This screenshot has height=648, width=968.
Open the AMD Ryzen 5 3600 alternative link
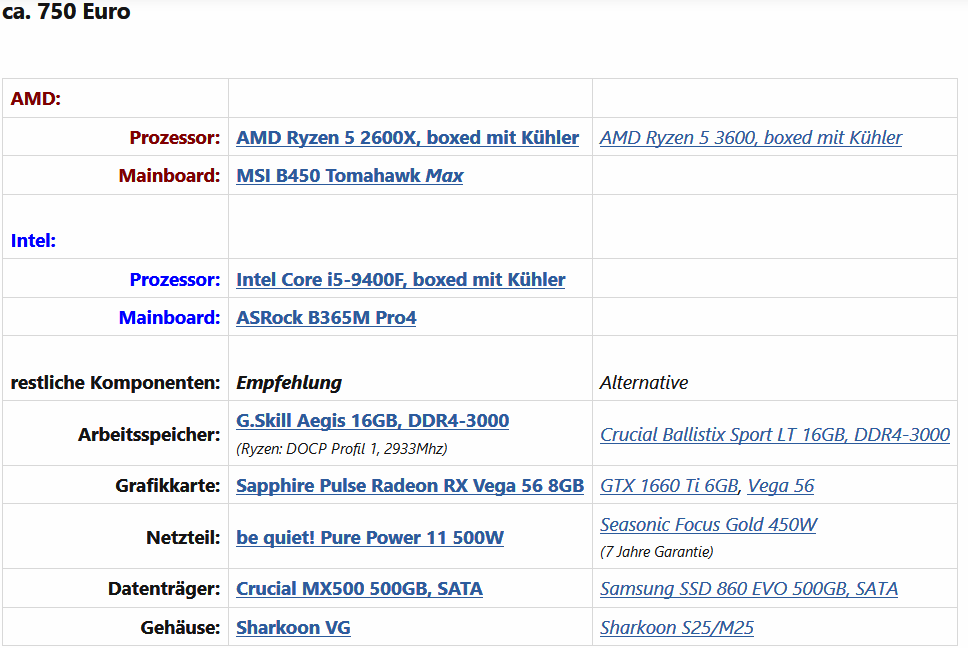(751, 138)
